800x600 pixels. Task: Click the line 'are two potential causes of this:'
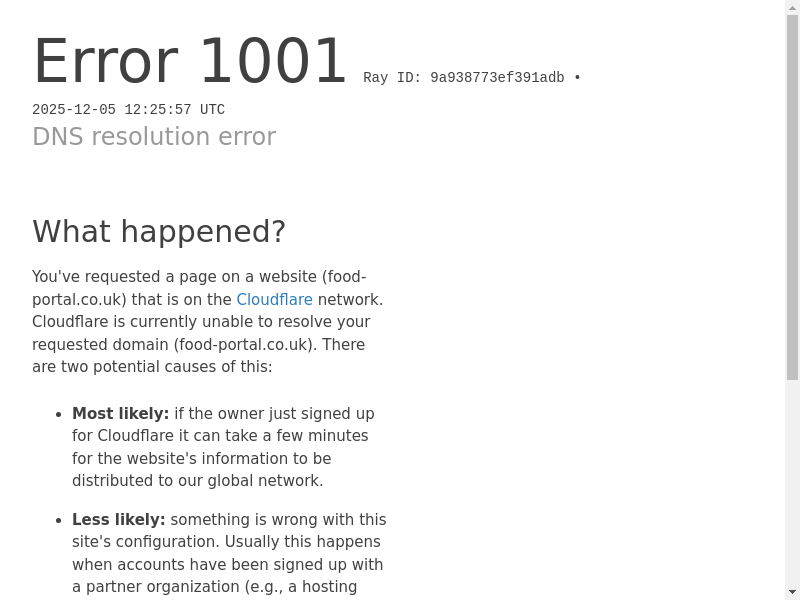click(x=152, y=367)
